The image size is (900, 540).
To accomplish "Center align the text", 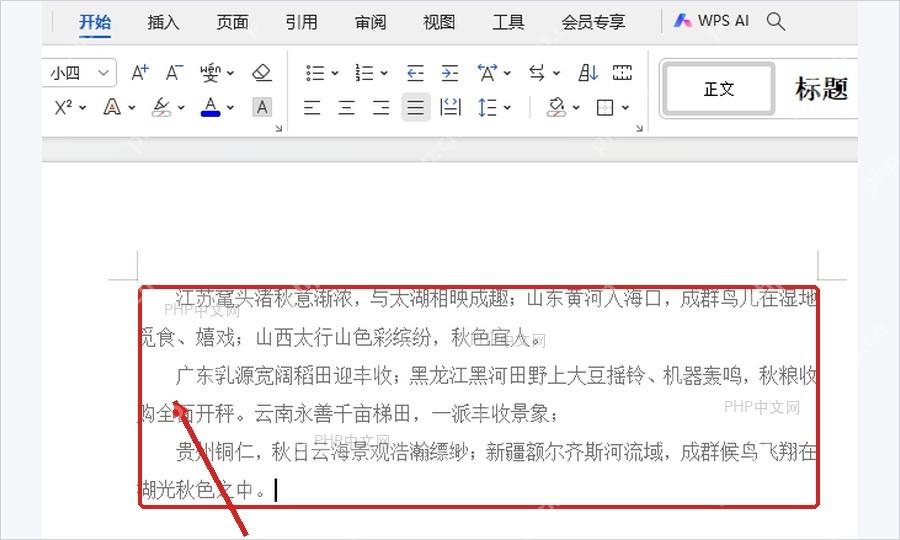I will 346,107.
